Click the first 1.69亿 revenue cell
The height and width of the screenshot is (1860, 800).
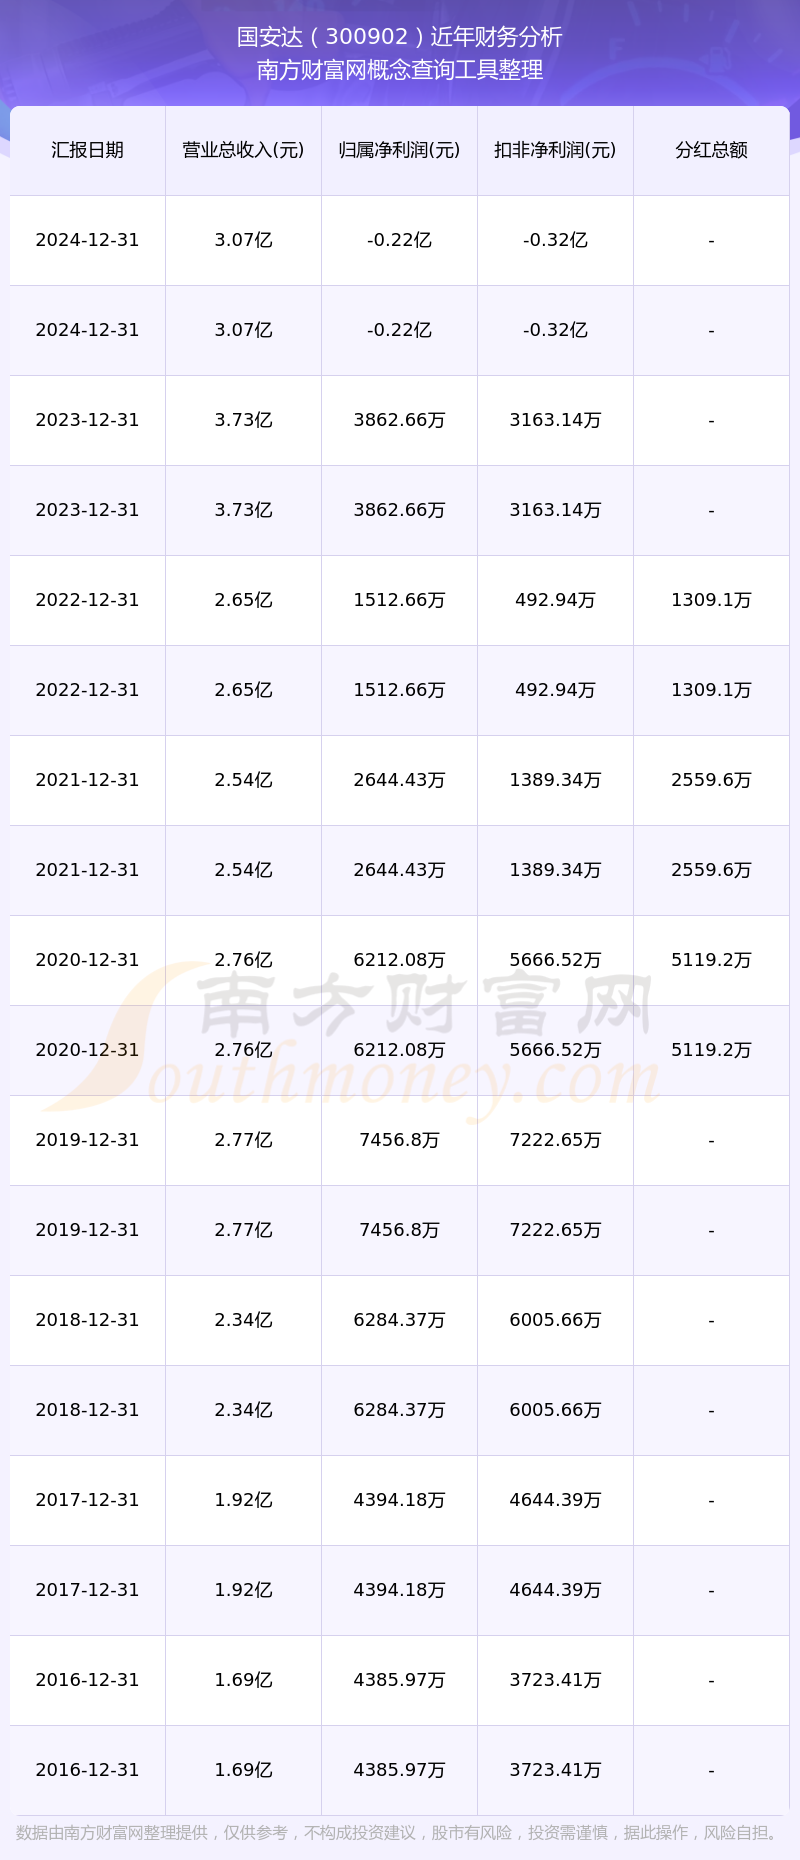pyautogui.click(x=243, y=1680)
